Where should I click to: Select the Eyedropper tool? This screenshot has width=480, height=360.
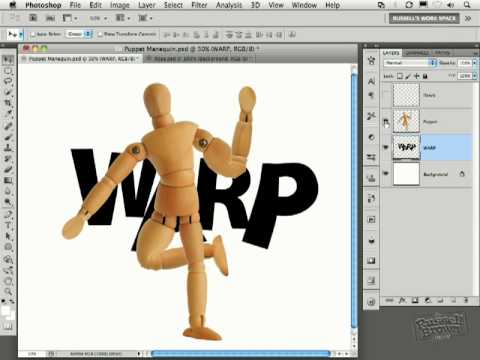8,114
